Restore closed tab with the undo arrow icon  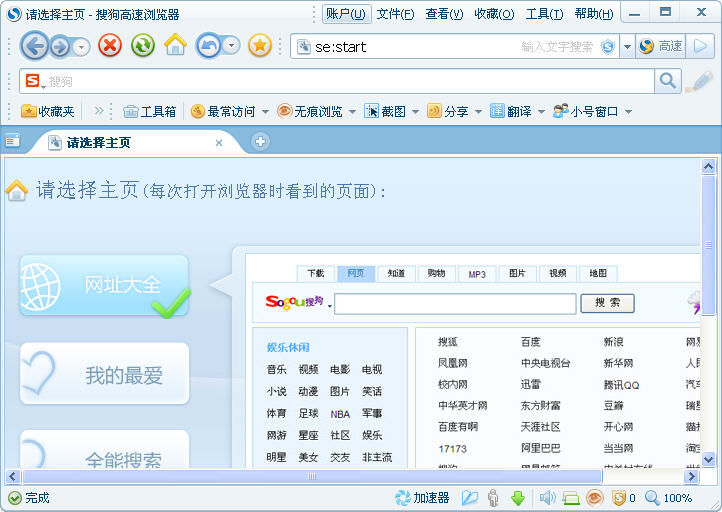(209, 46)
